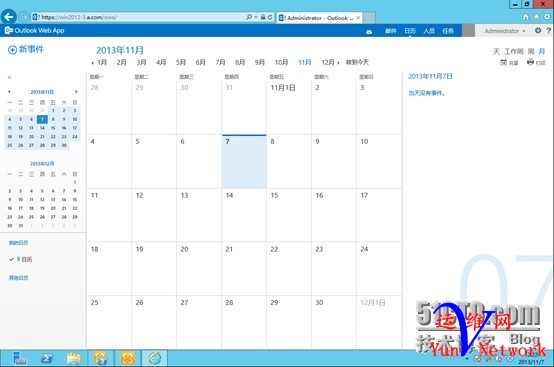Viewport: 554px width, 367px height.
Task: Click the 我的日历 heading
Action: 18,243
